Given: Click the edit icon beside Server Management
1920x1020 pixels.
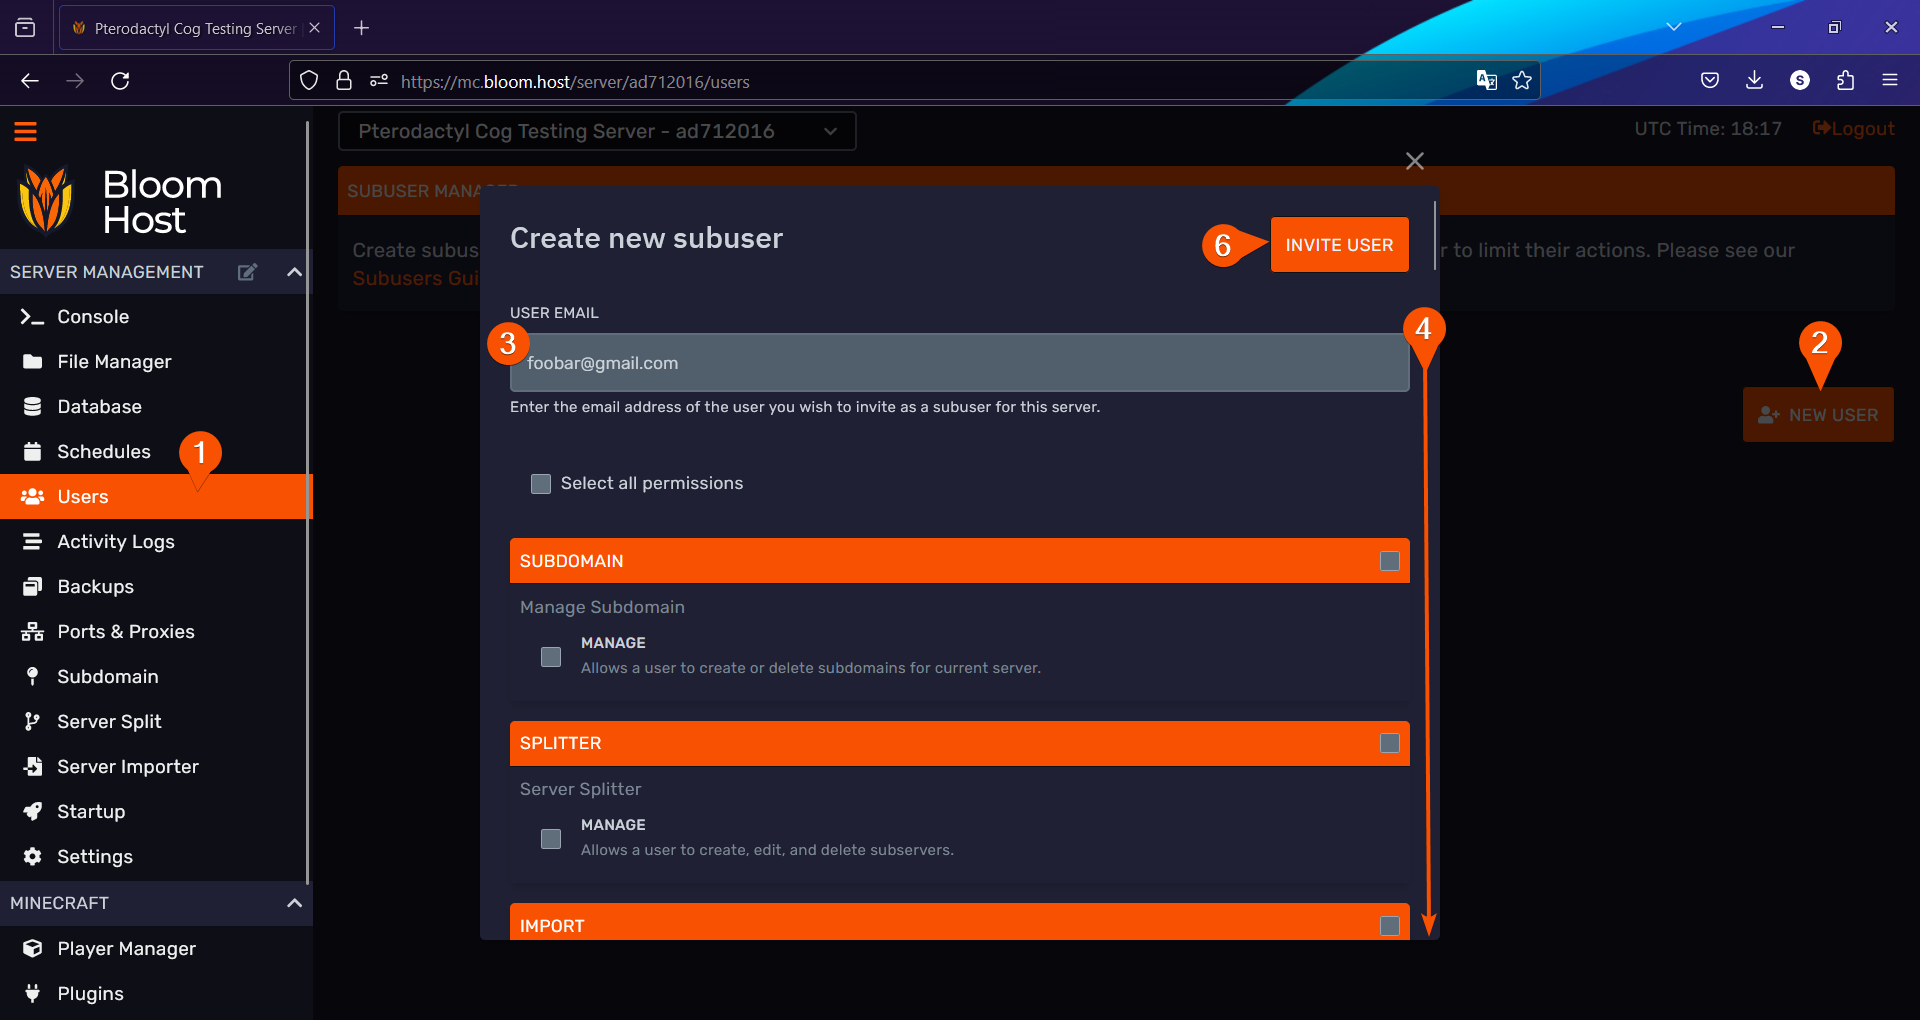Looking at the screenshot, I should pyautogui.click(x=247, y=272).
